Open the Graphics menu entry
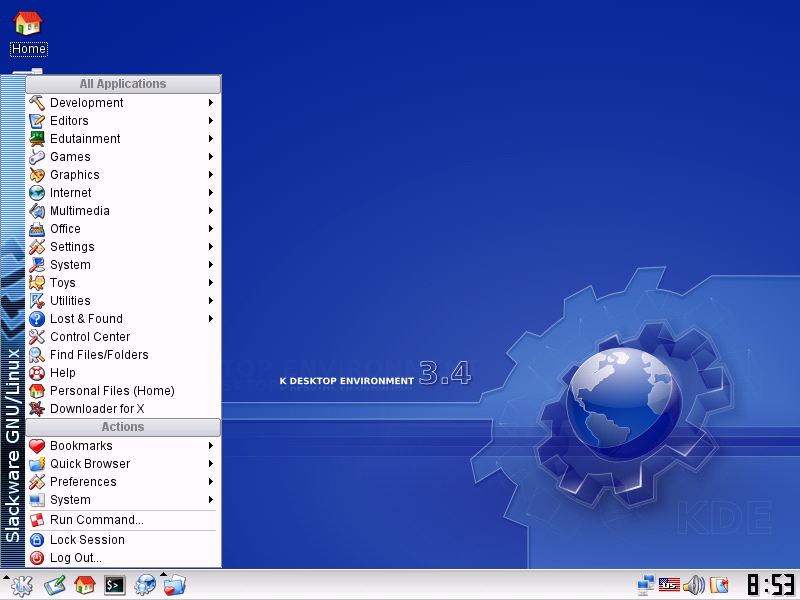 pyautogui.click(x=123, y=175)
